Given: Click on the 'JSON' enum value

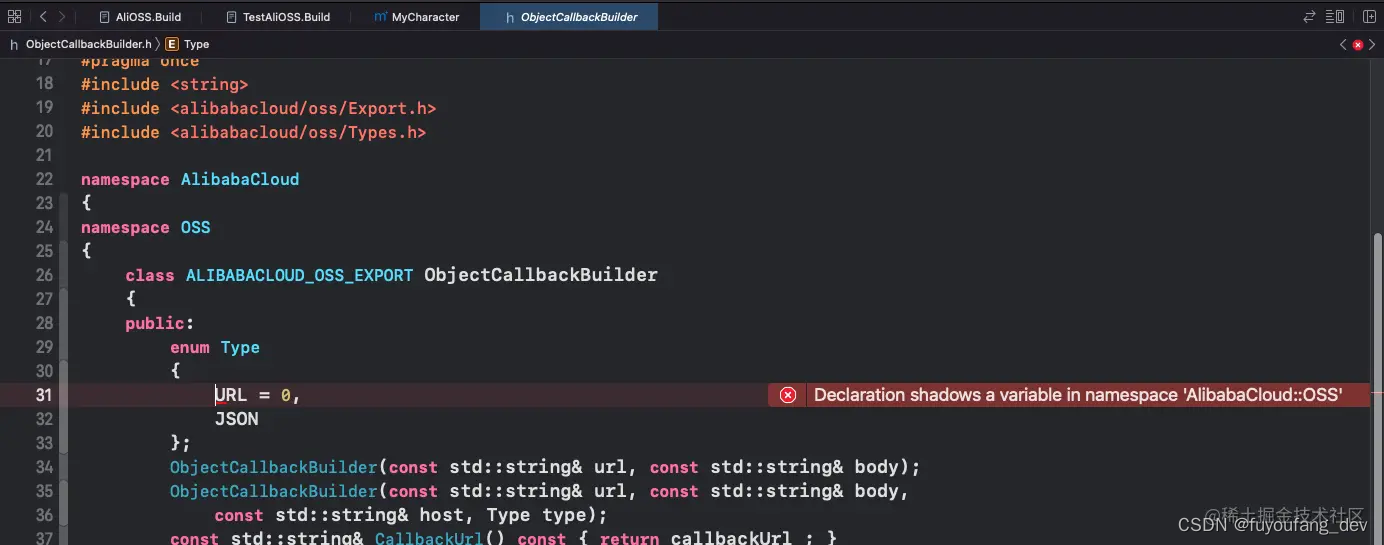Looking at the screenshot, I should [237, 419].
